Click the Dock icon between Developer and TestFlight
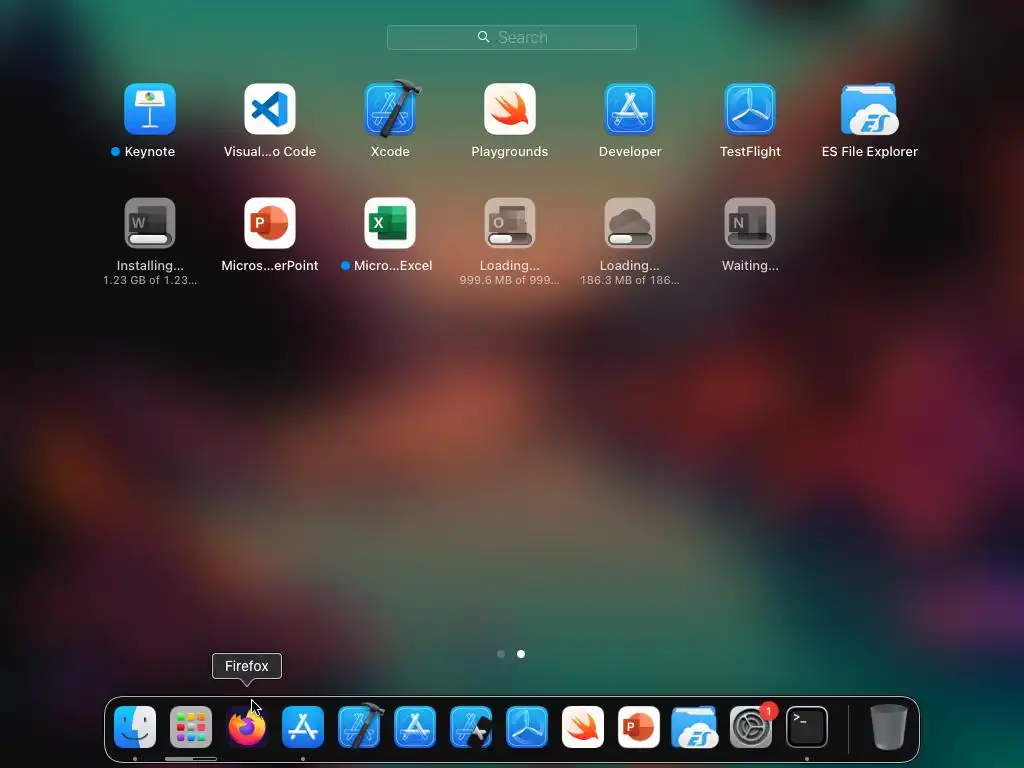 (471, 727)
